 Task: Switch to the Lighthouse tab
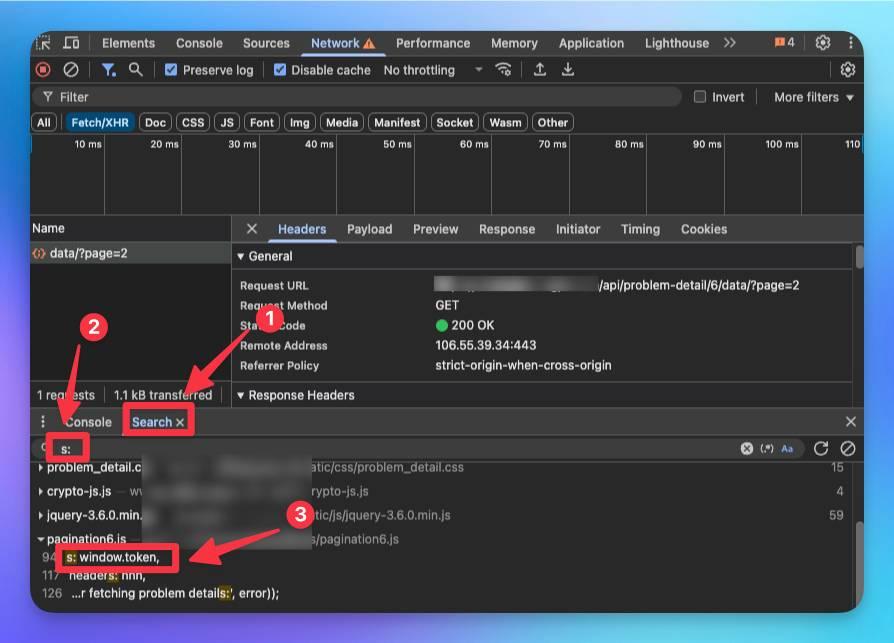(677, 43)
